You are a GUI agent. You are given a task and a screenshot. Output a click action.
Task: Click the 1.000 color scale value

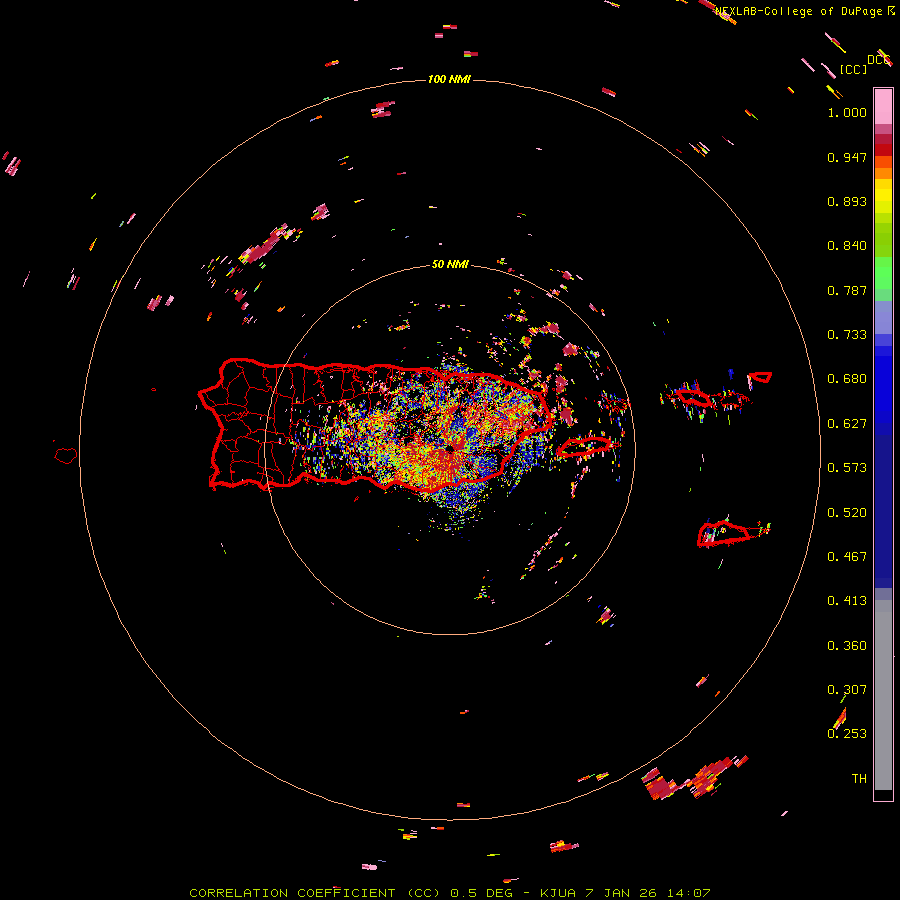pyautogui.click(x=847, y=112)
